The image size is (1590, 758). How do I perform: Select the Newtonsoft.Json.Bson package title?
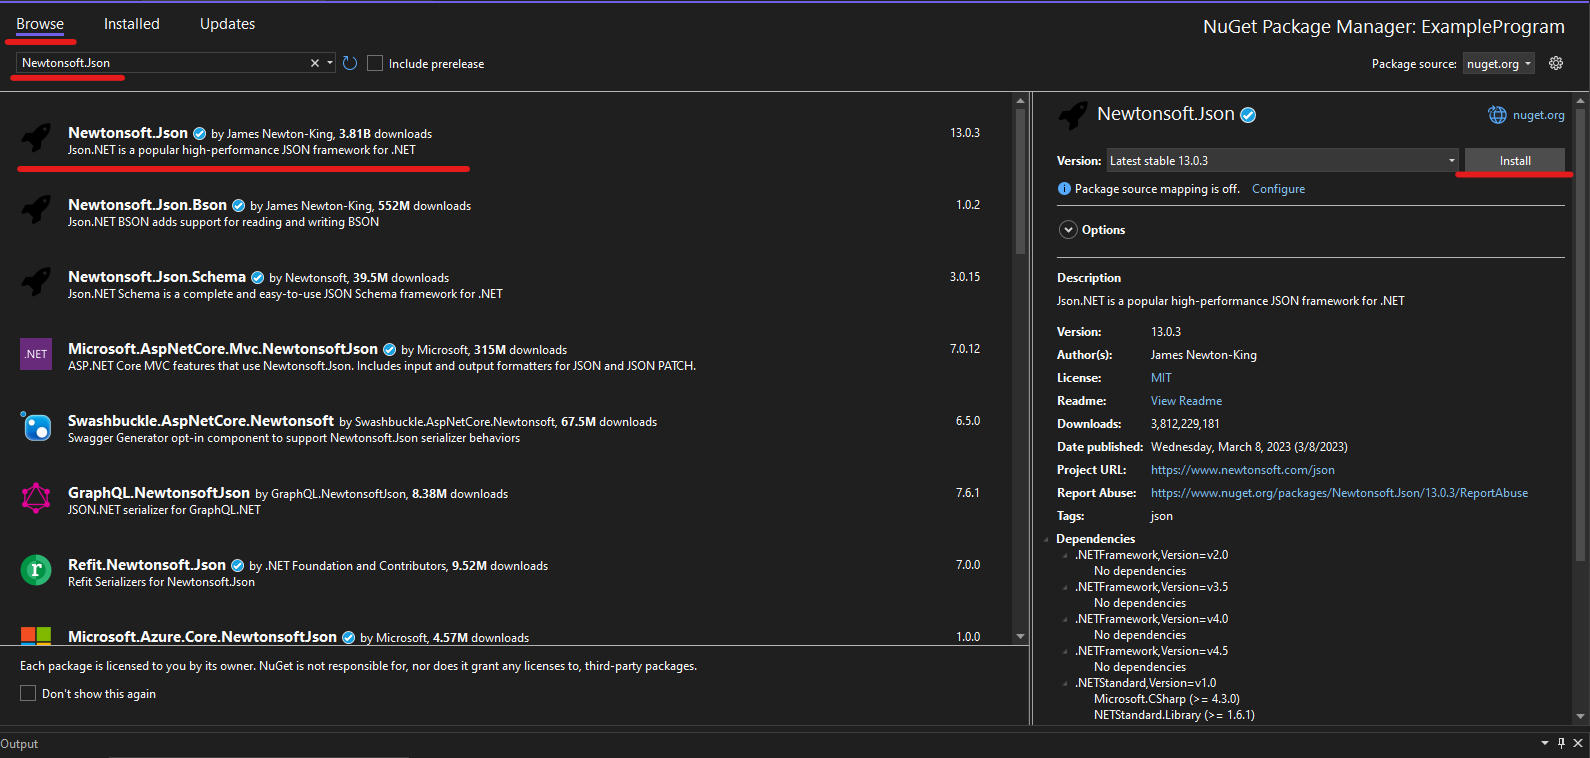(147, 205)
